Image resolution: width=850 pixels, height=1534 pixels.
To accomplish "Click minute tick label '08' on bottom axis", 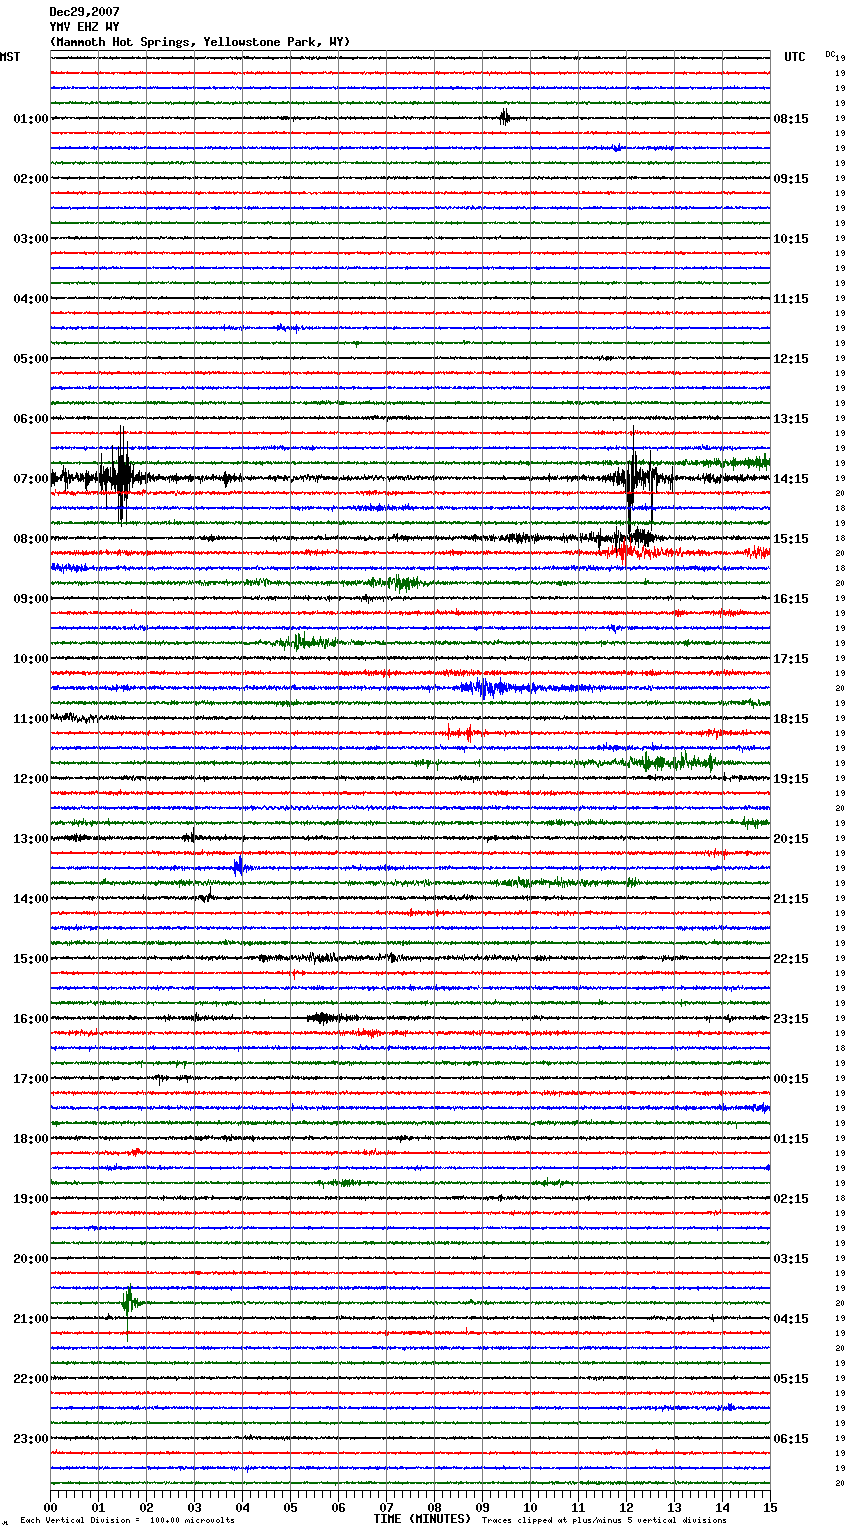I will [434, 1507].
